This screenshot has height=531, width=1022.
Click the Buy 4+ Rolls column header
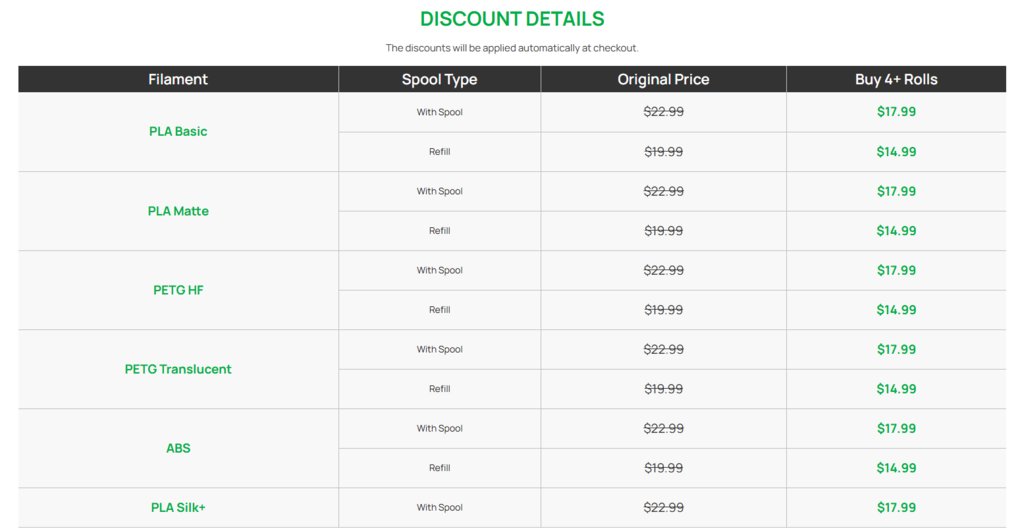point(896,79)
